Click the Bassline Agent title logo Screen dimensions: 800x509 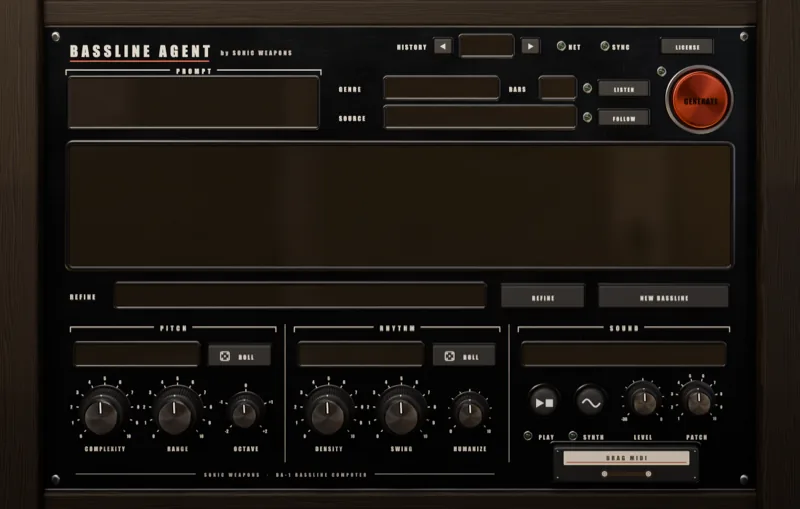point(140,52)
